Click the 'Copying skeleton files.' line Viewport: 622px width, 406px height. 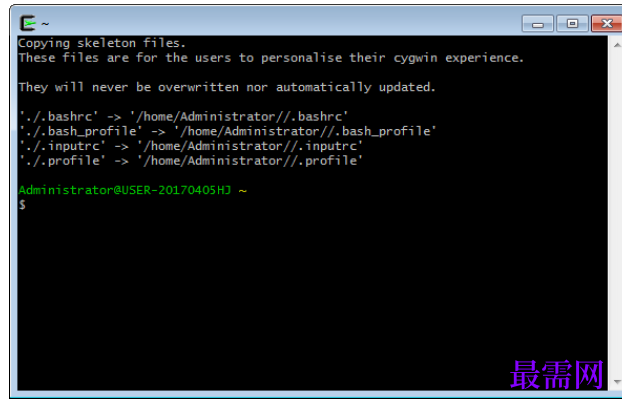pos(102,43)
